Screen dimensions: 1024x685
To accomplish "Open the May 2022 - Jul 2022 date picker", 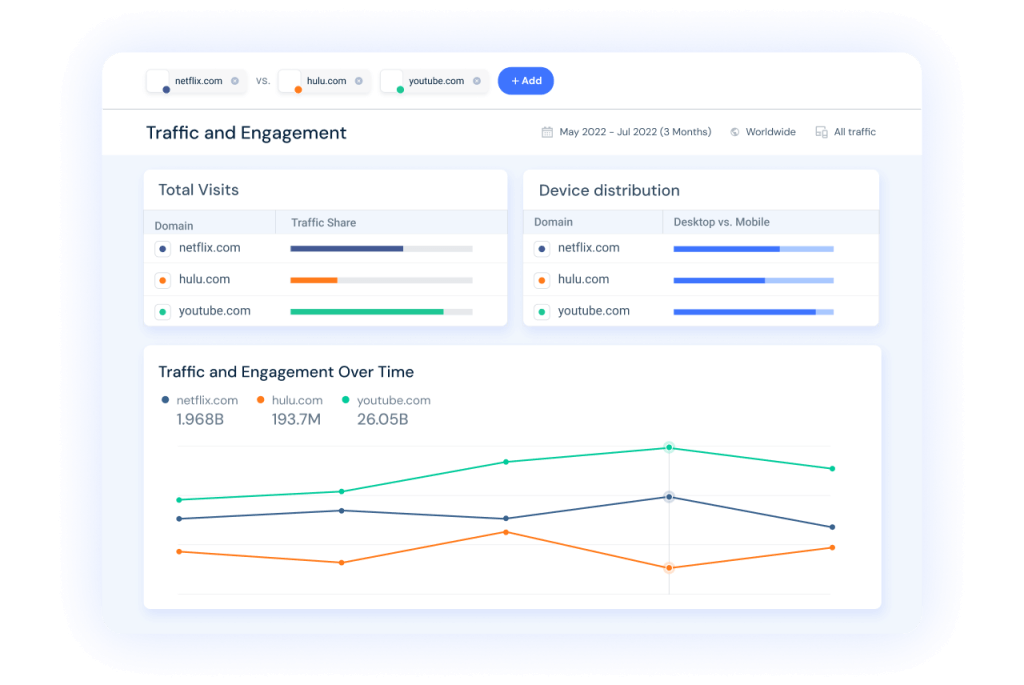I will [x=635, y=132].
